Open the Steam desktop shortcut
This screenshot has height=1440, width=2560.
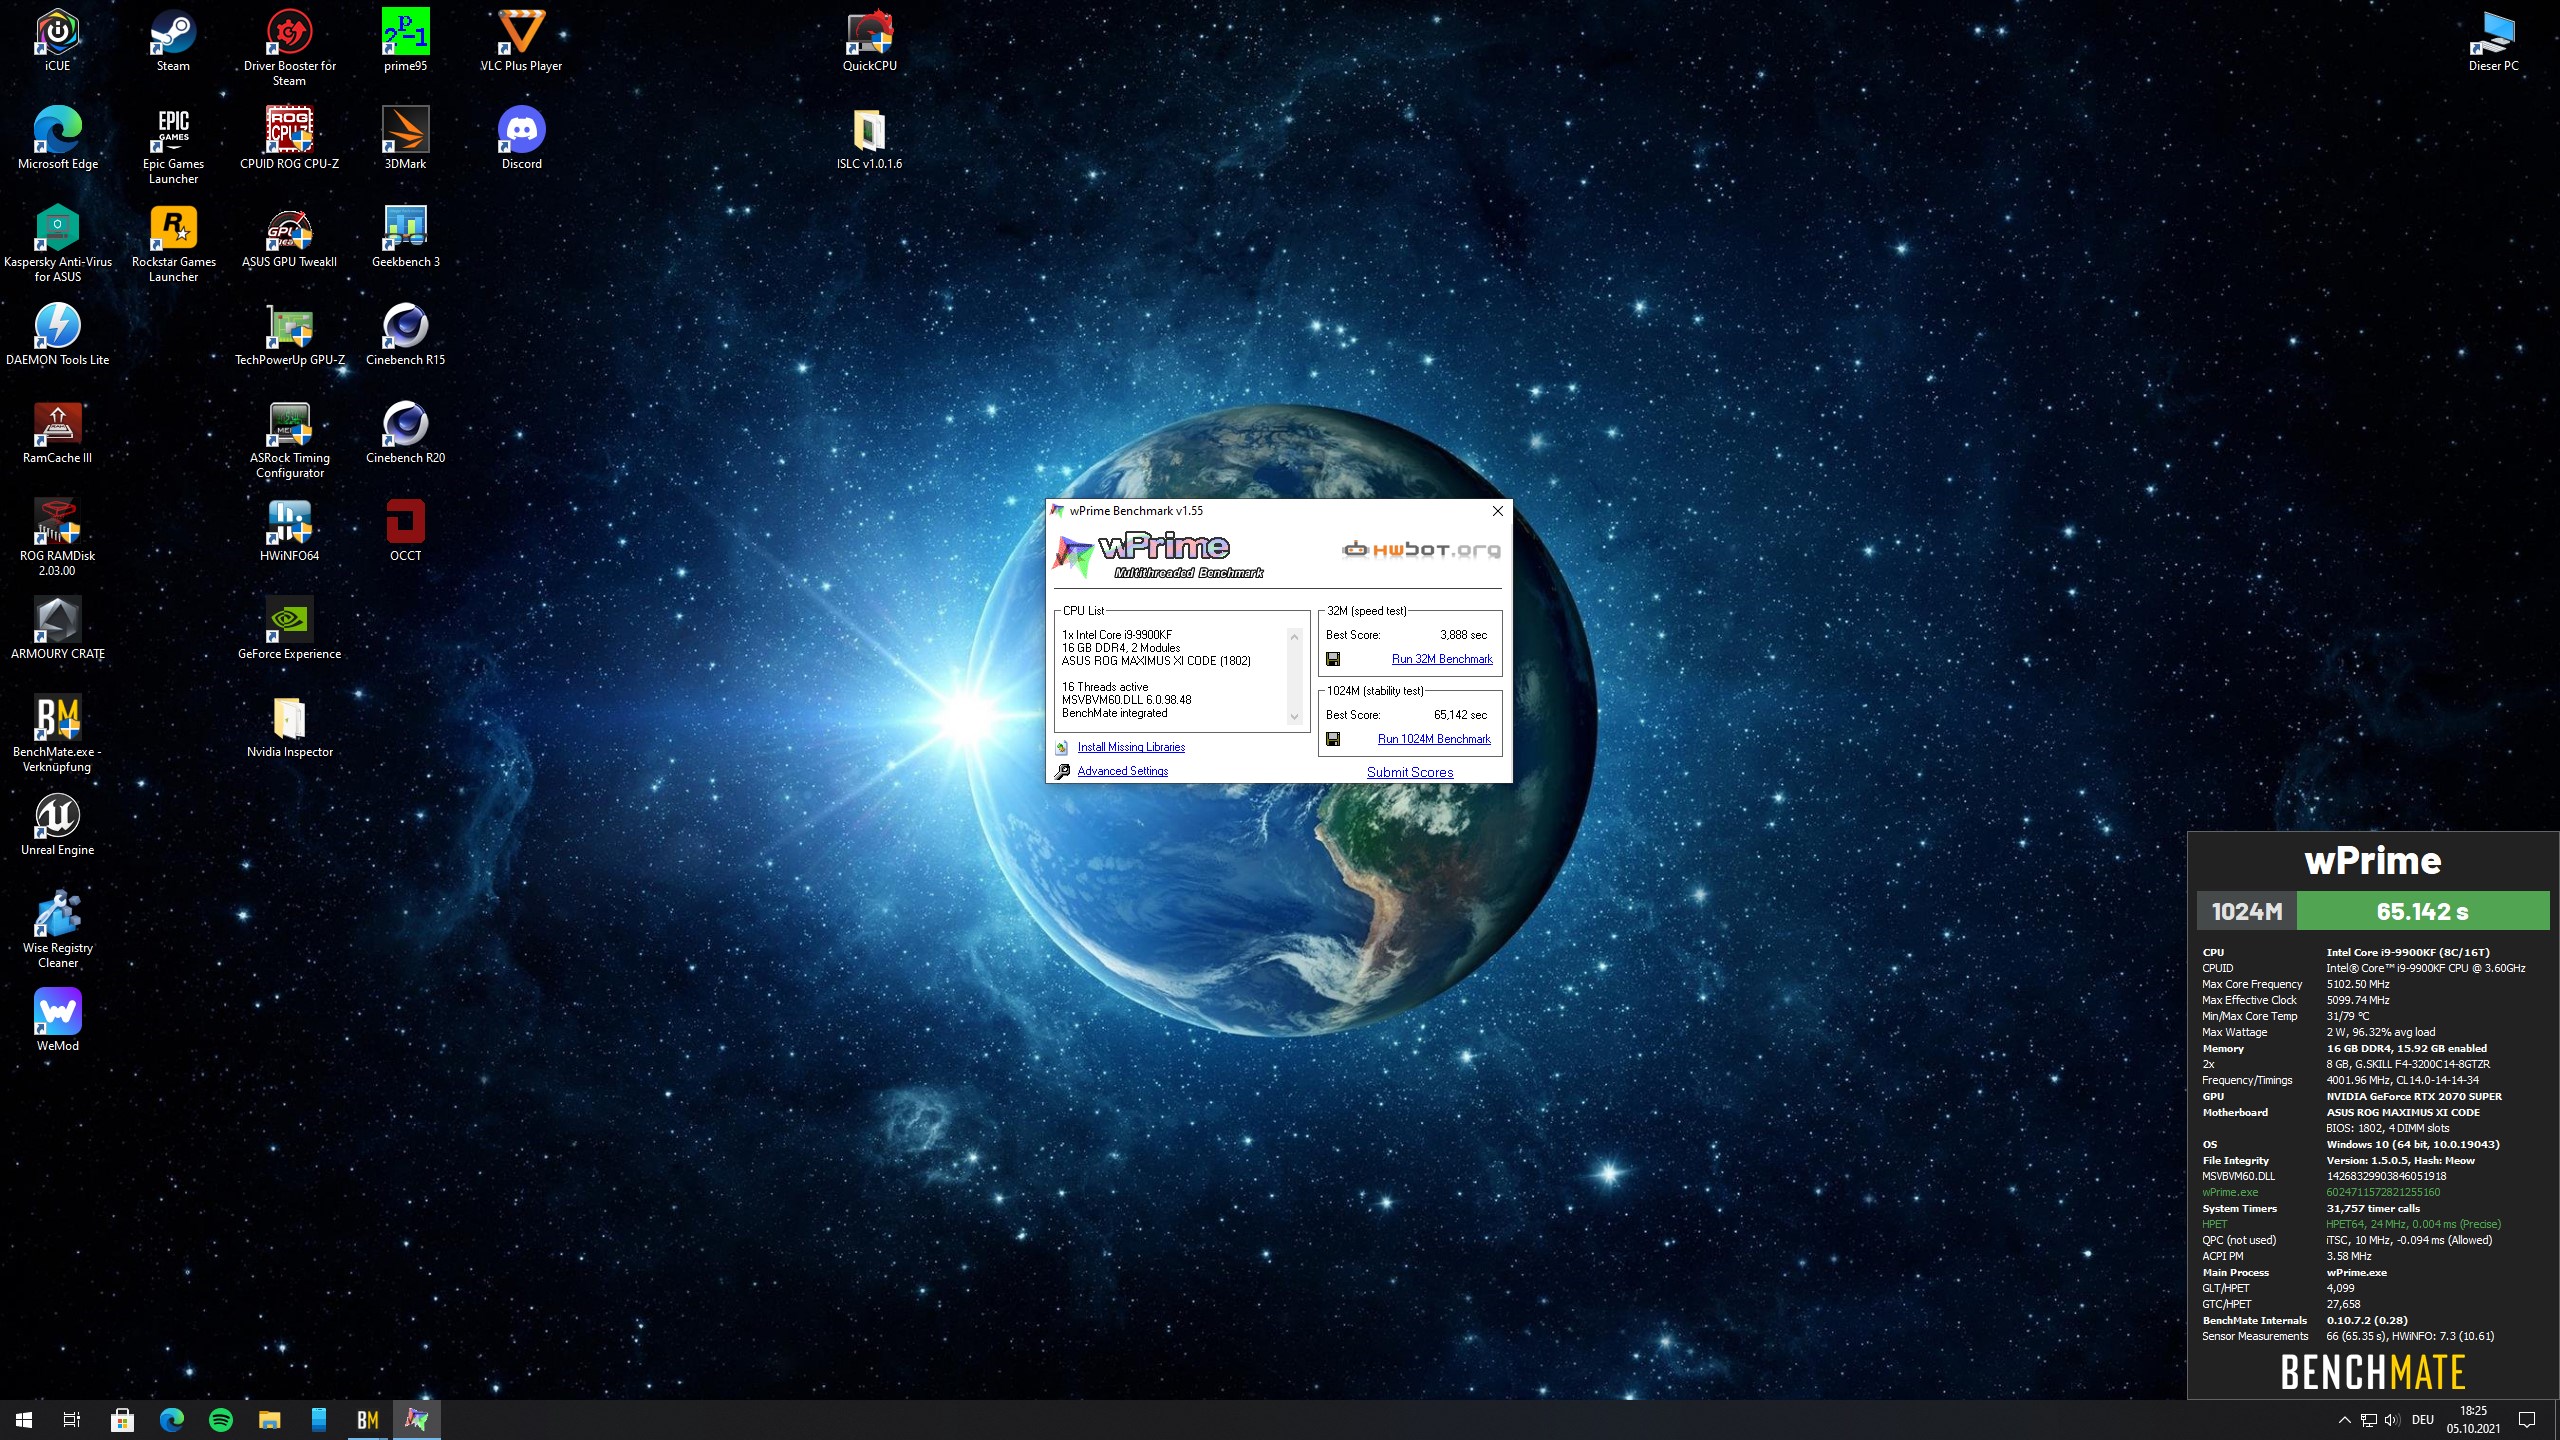click(173, 40)
